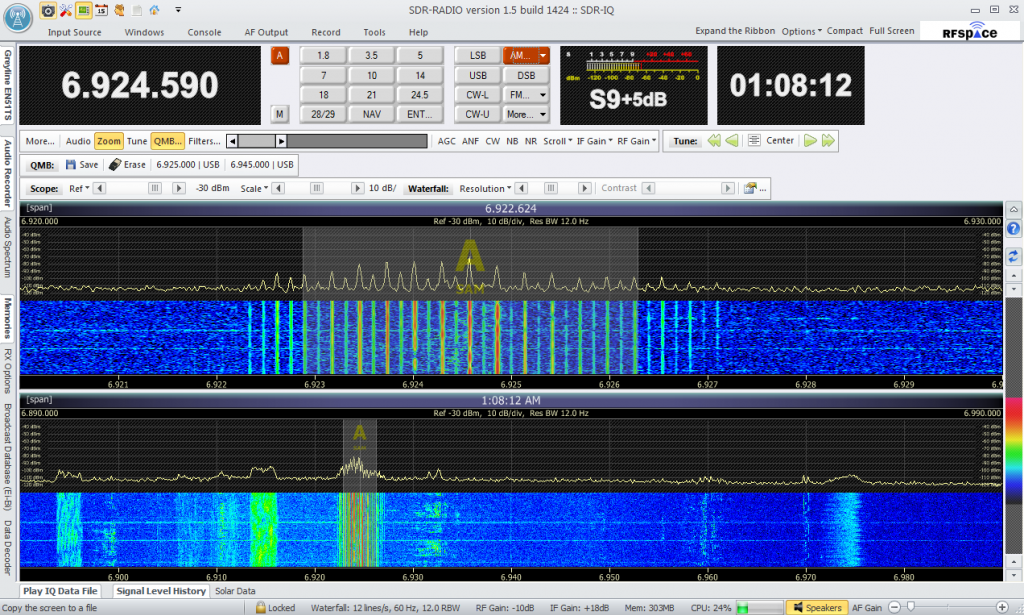Click the M memory button

point(280,114)
